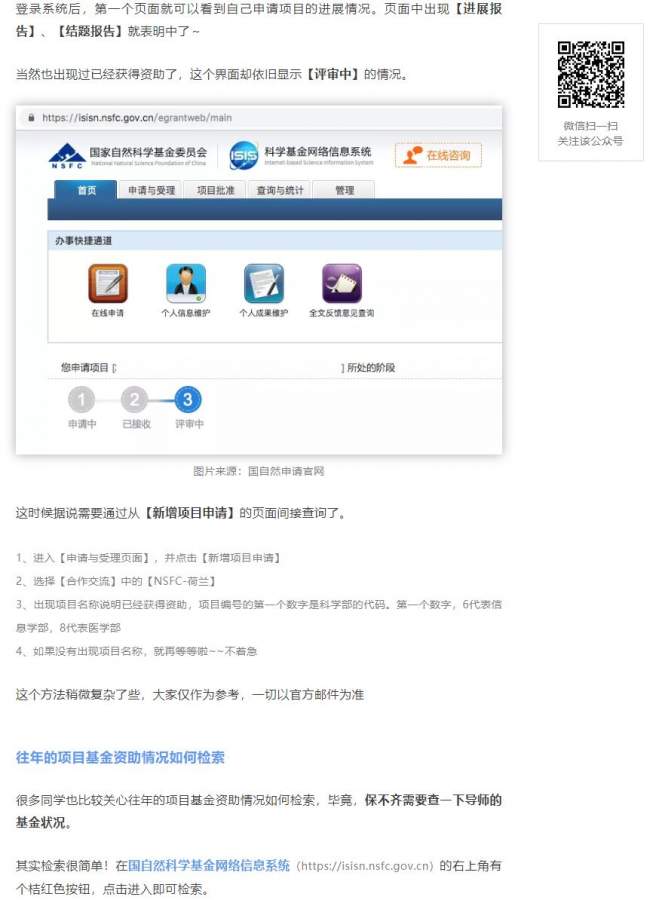Open the 个人信息维护 person icon
This screenshot has height=900, width=659.
click(185, 283)
